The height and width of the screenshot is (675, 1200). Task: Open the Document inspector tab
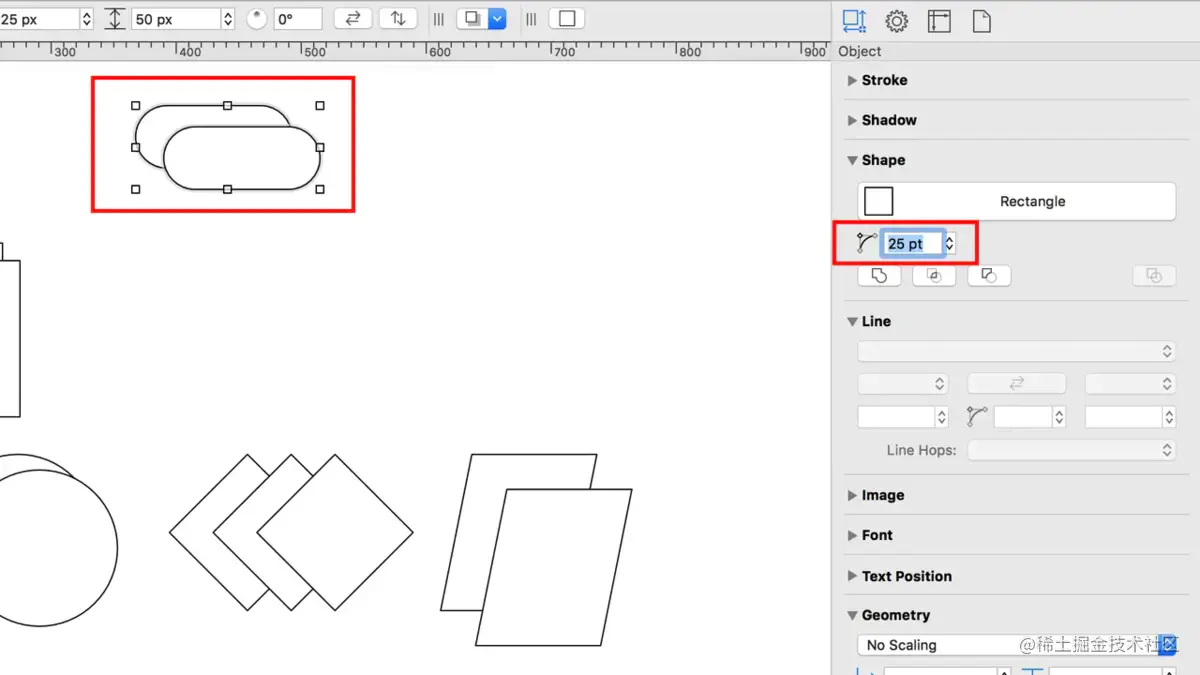click(x=982, y=21)
